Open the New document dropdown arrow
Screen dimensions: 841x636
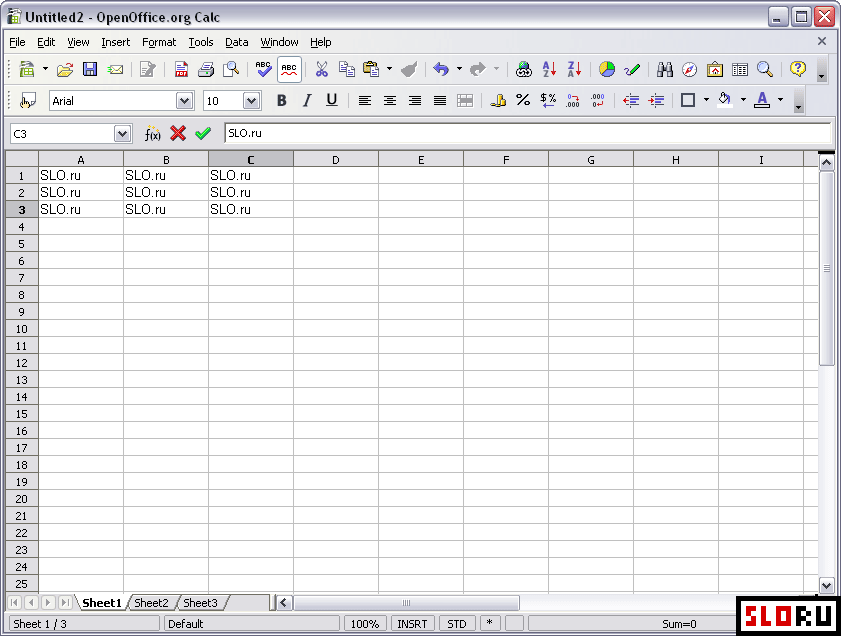pos(45,69)
